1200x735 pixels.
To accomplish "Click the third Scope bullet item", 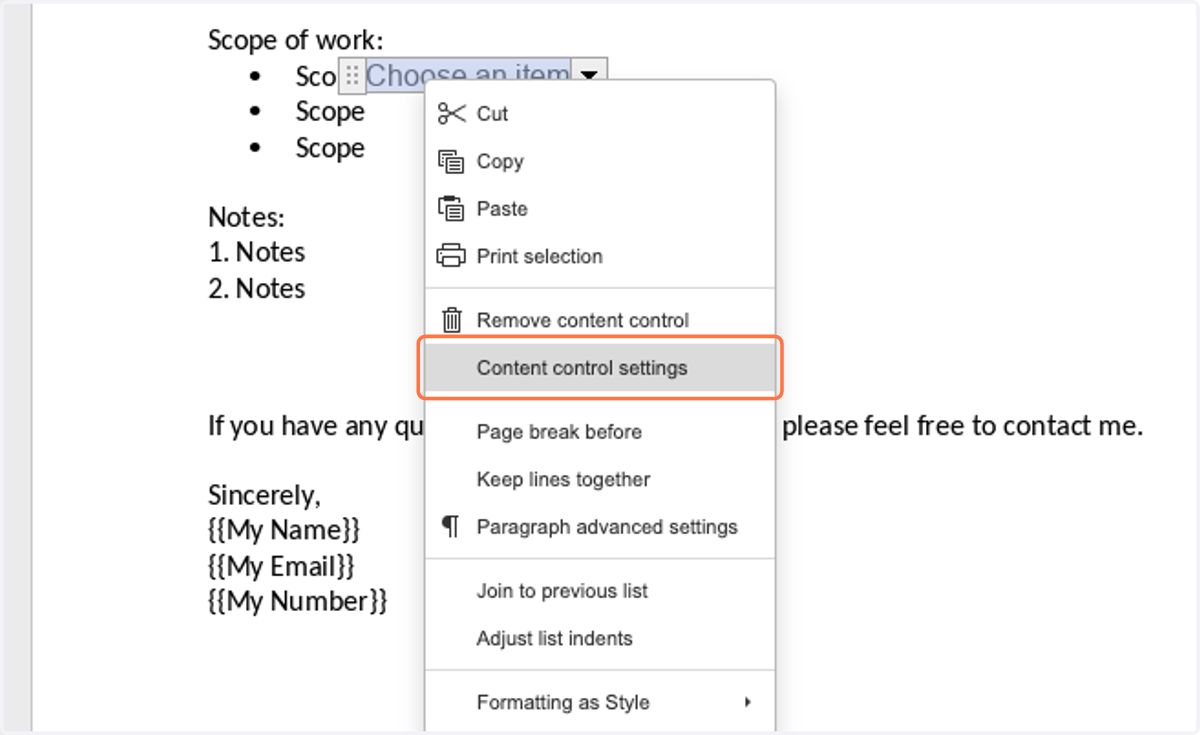I will [330, 148].
